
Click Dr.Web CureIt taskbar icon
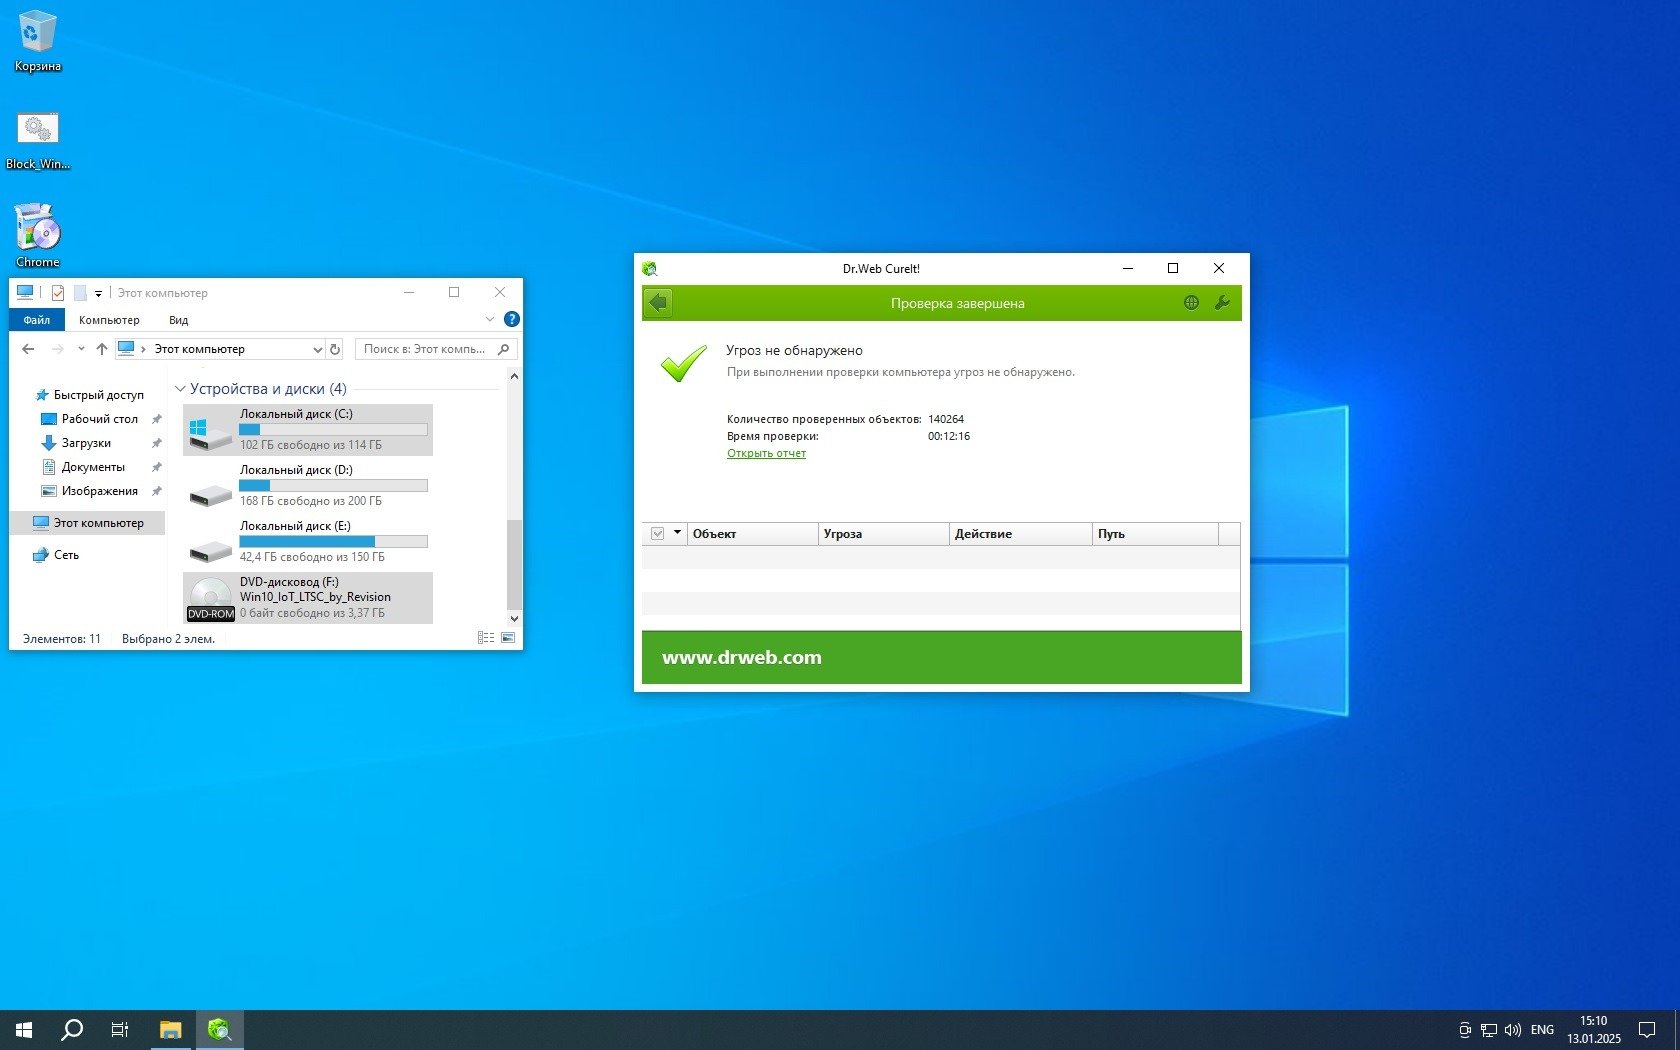tap(219, 1029)
